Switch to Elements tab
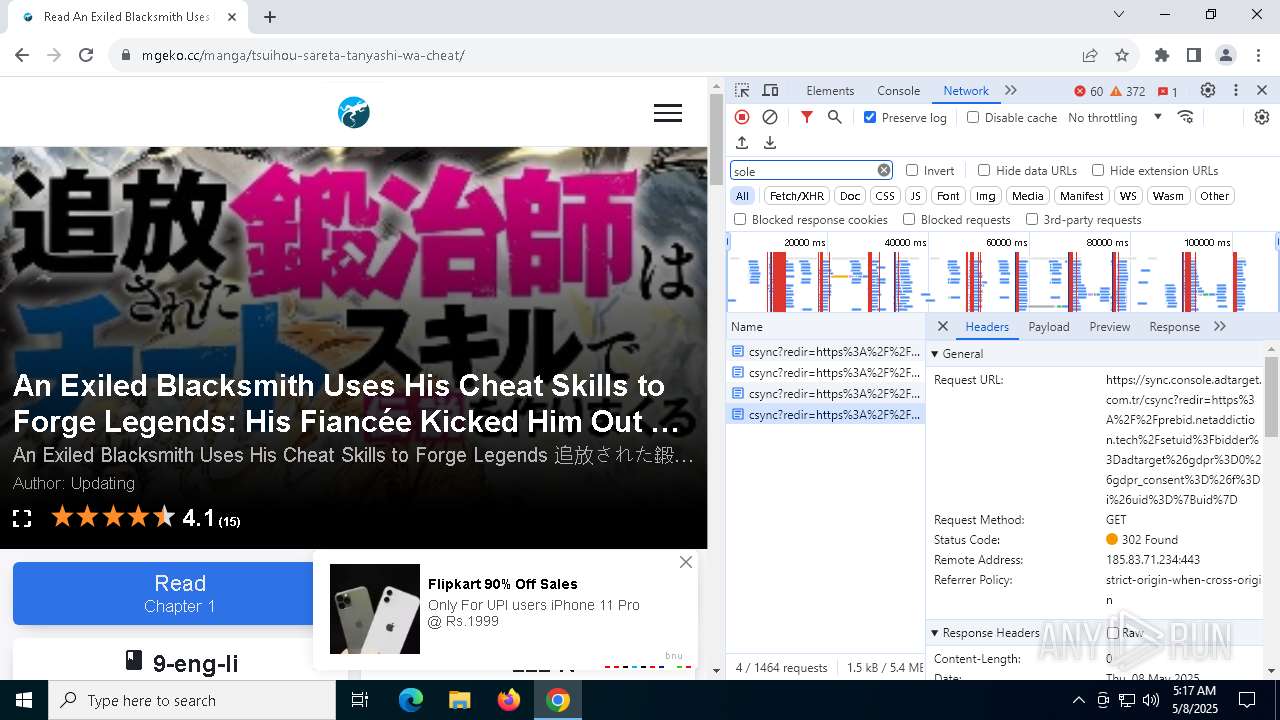Viewport: 1280px width, 720px height. (830, 90)
